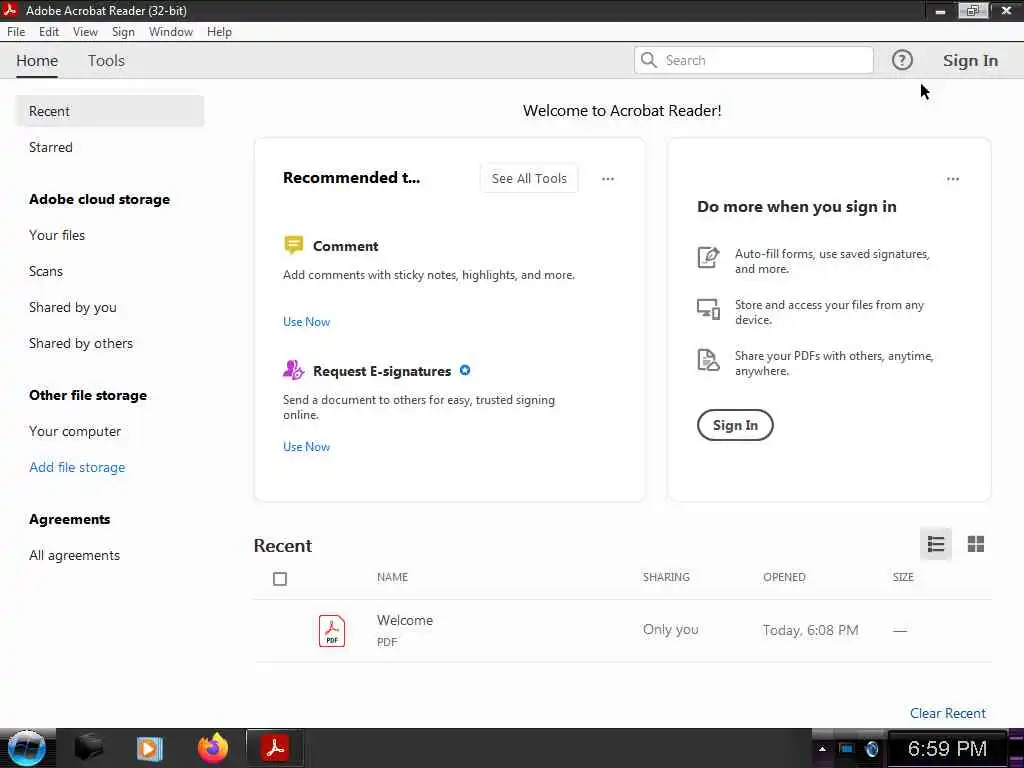Click the rounded Sign In button in card
1024x768 pixels.
pos(735,425)
